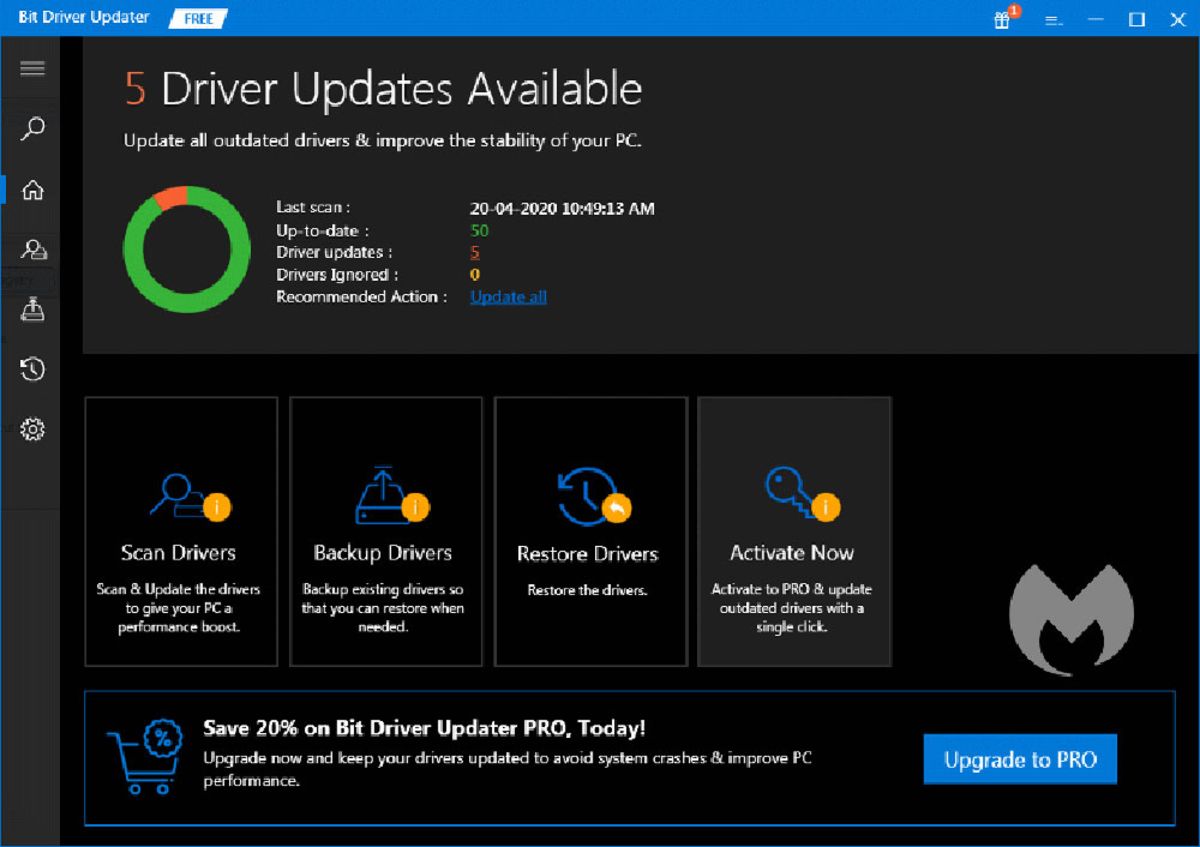Minimize the Bit Driver Updater window
The width and height of the screenshot is (1200, 847).
pos(1094,20)
